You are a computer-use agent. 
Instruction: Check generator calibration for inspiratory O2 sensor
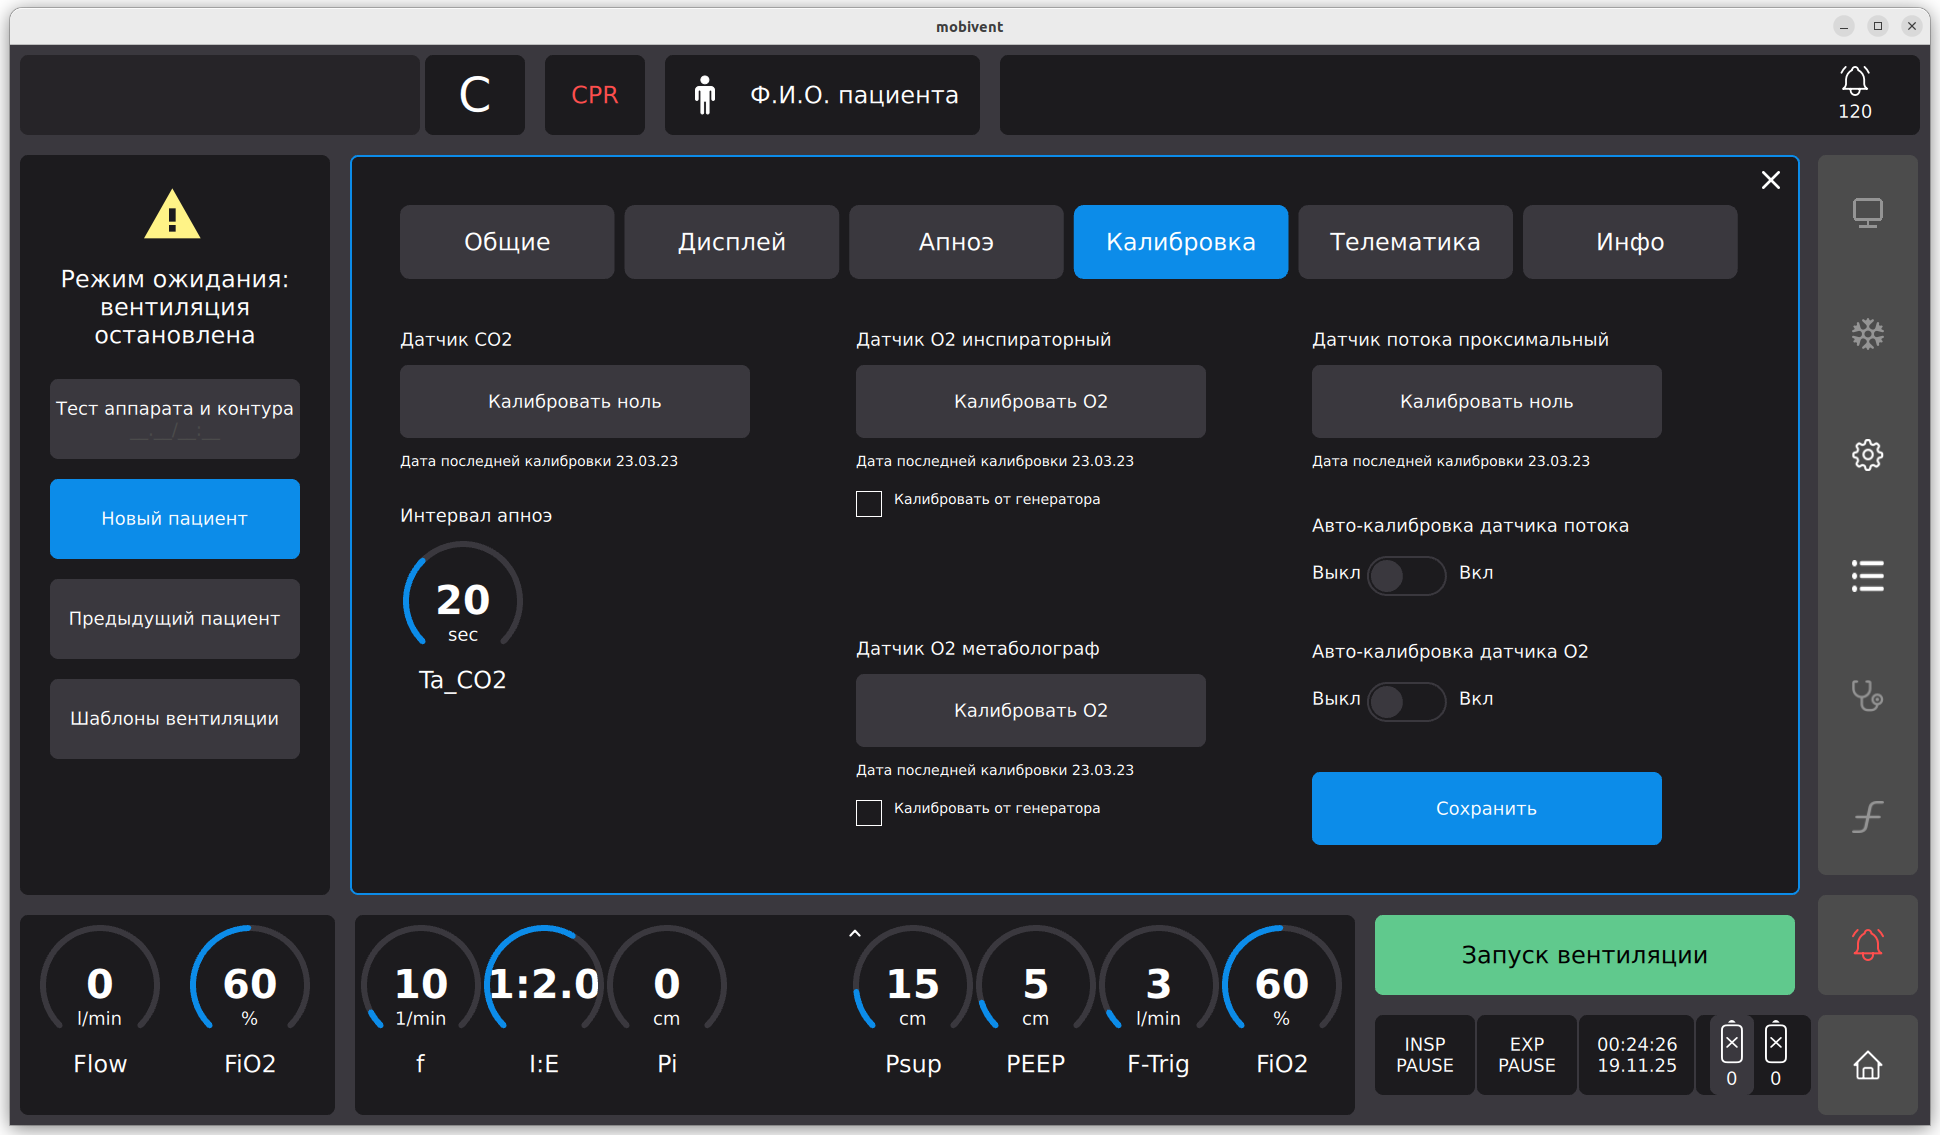tap(869, 503)
